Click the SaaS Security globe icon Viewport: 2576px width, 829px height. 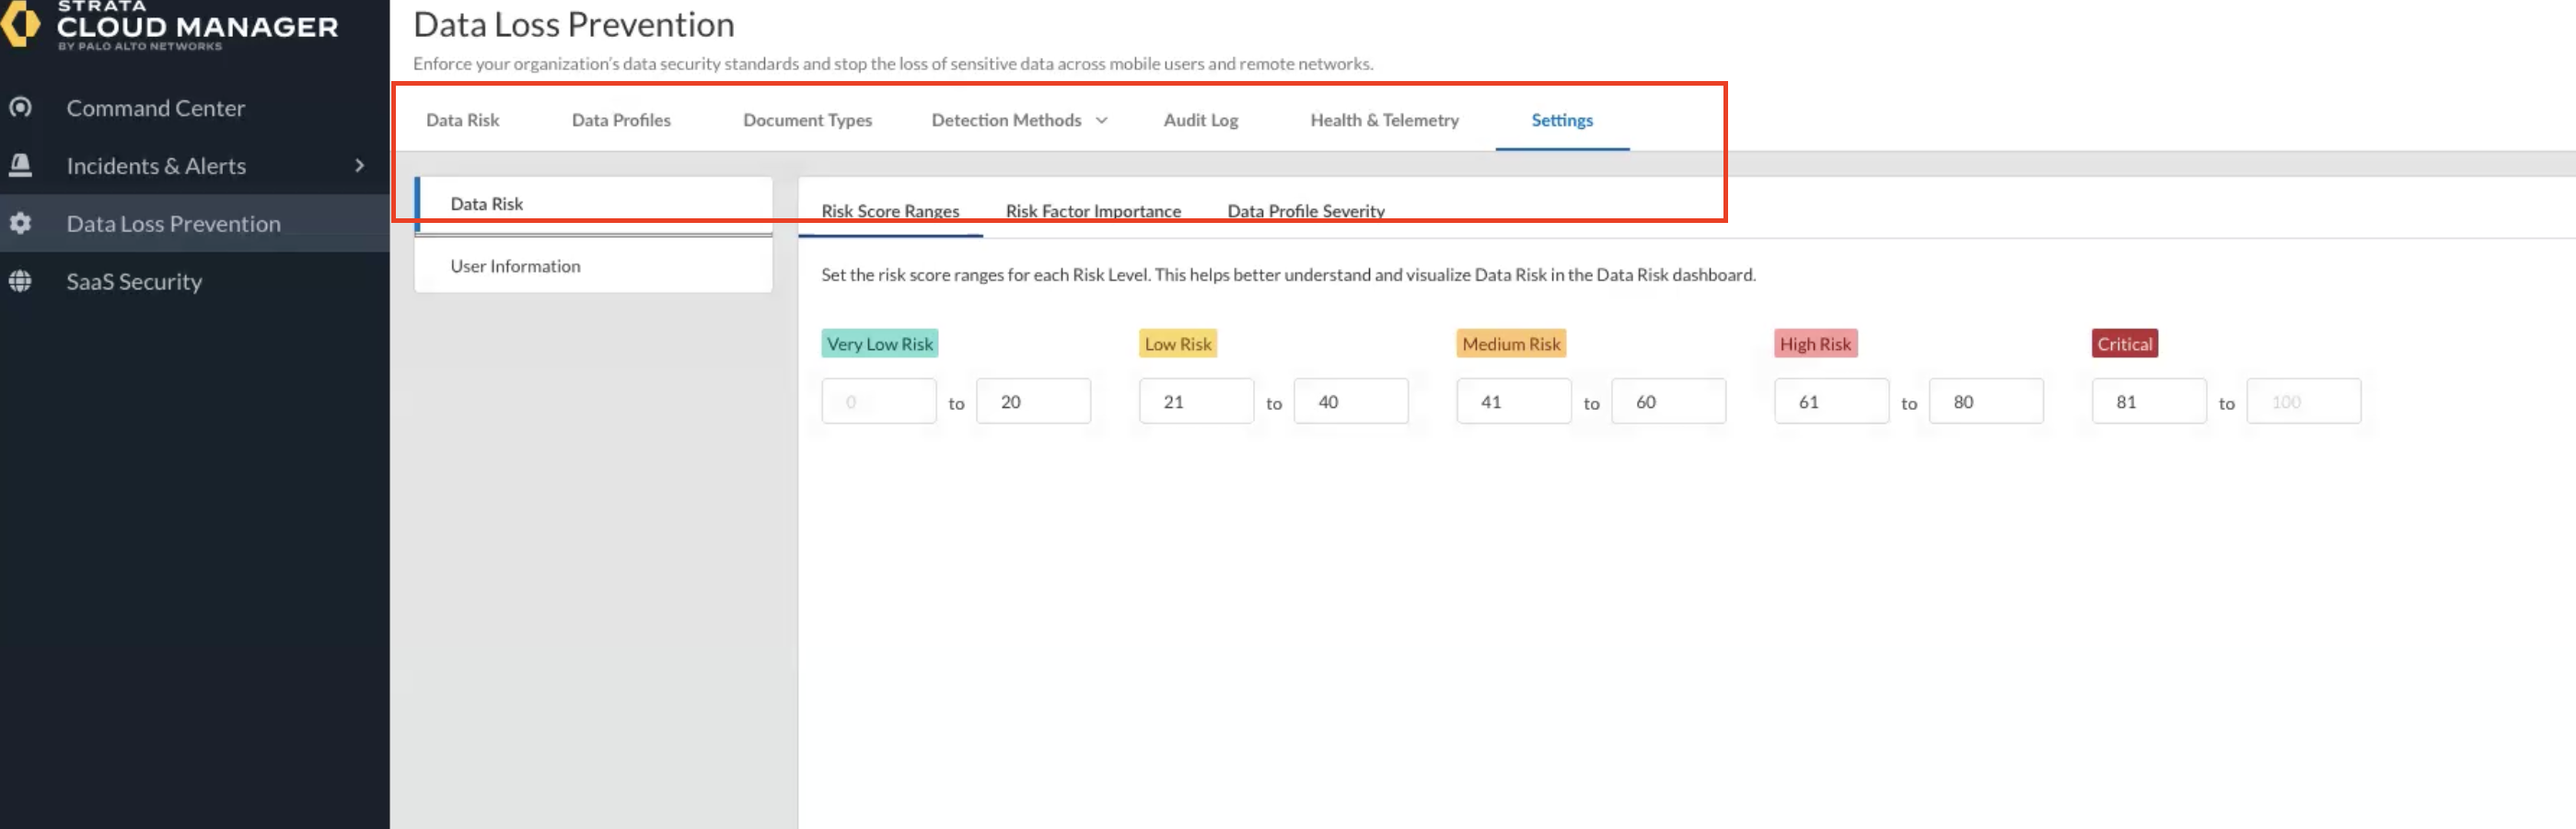(x=20, y=281)
